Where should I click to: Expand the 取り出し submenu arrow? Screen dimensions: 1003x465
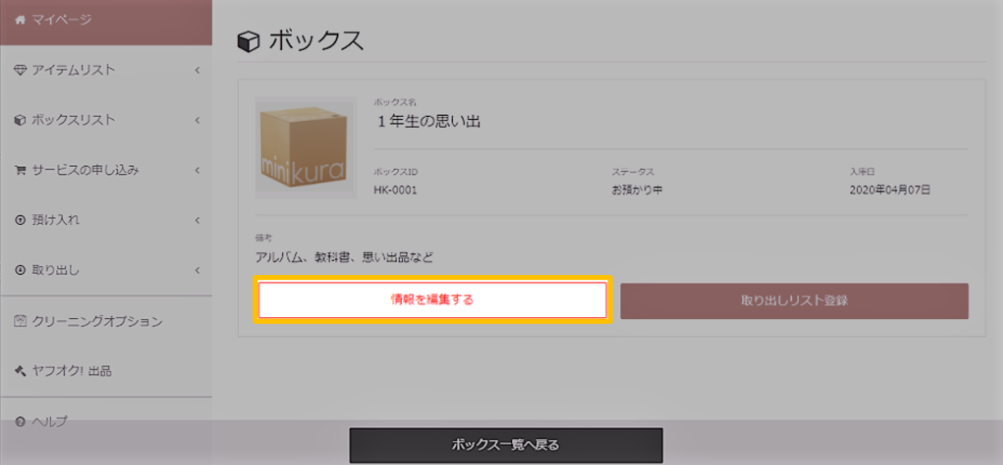[x=198, y=270]
